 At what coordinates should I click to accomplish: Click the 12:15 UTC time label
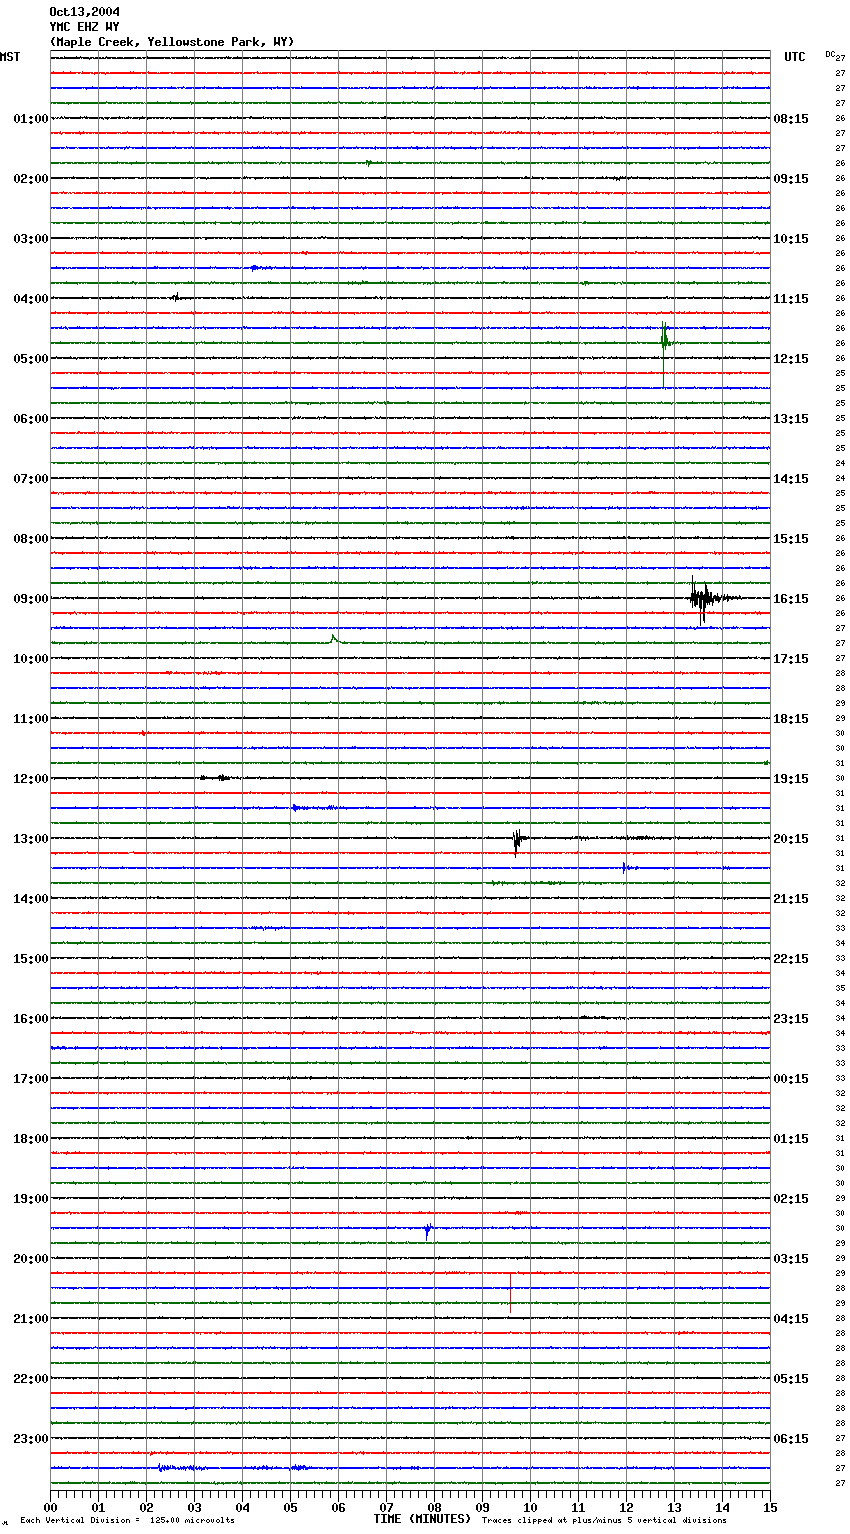click(x=791, y=359)
